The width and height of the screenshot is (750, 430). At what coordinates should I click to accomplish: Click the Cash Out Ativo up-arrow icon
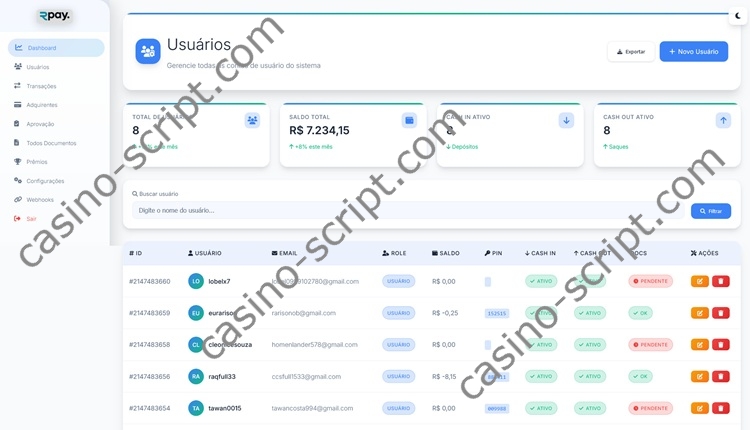click(x=723, y=120)
